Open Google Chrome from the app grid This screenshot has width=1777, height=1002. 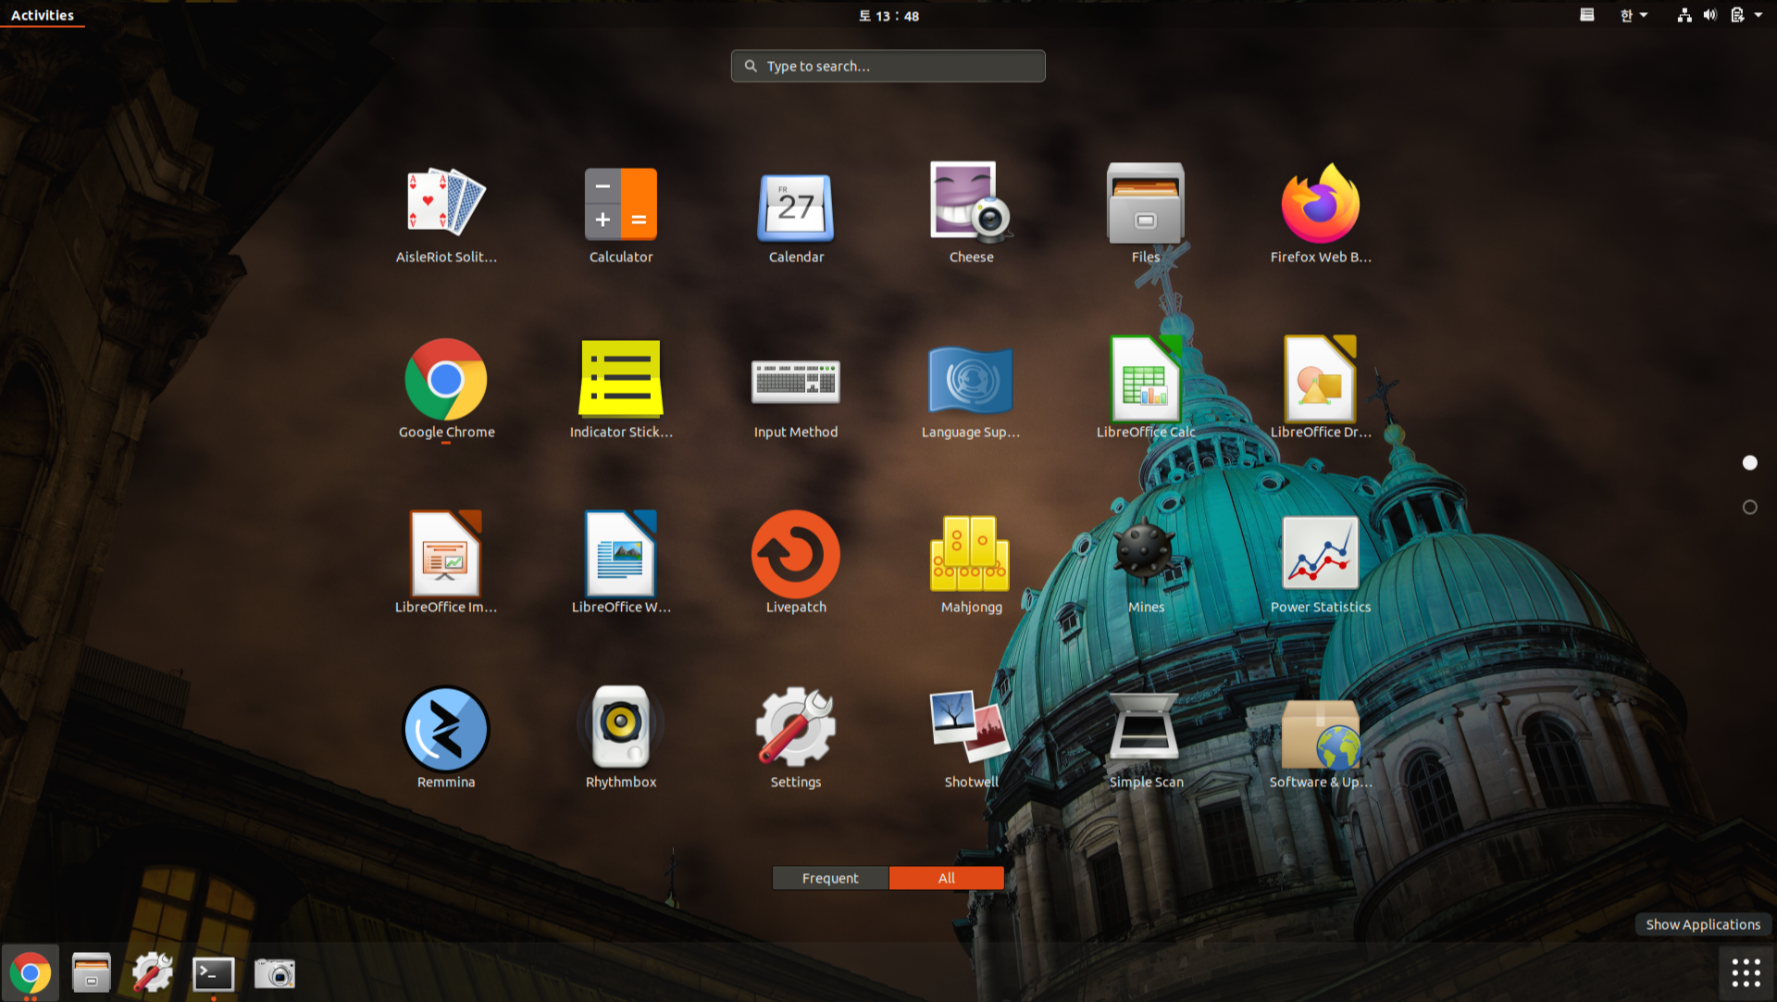[x=446, y=389]
